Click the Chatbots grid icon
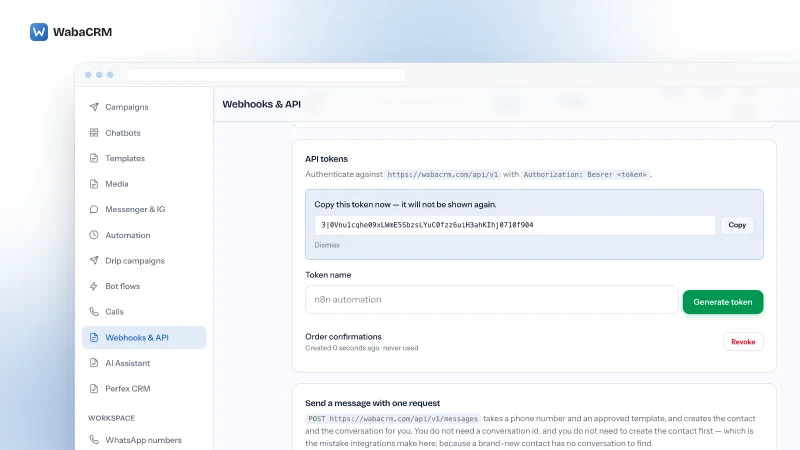This screenshot has width=800, height=450. click(x=94, y=133)
